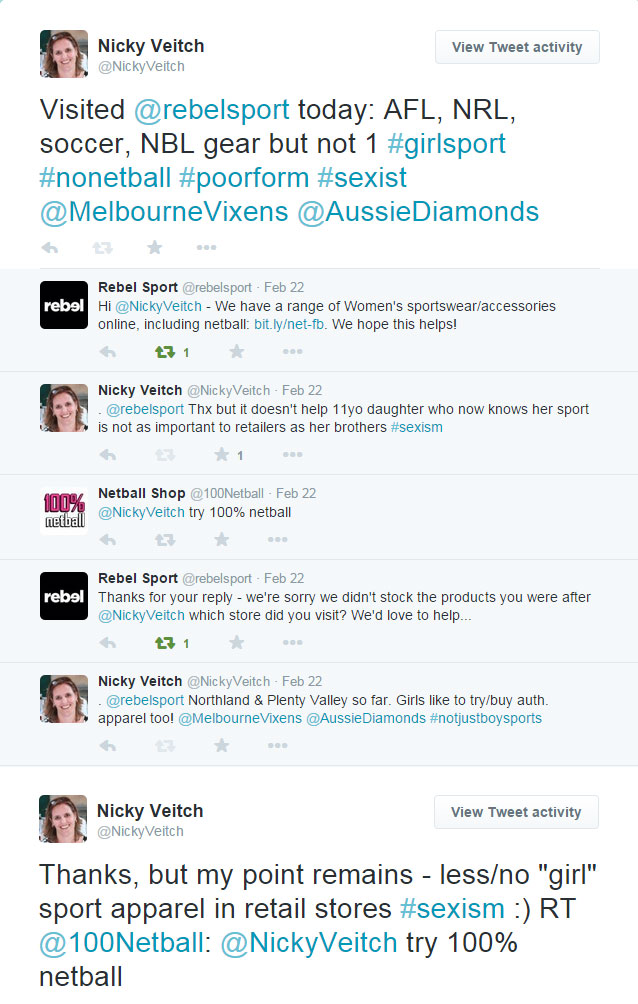Favorite the Netball Shop tweet
The height and width of the screenshot is (1004, 638).
point(222,540)
